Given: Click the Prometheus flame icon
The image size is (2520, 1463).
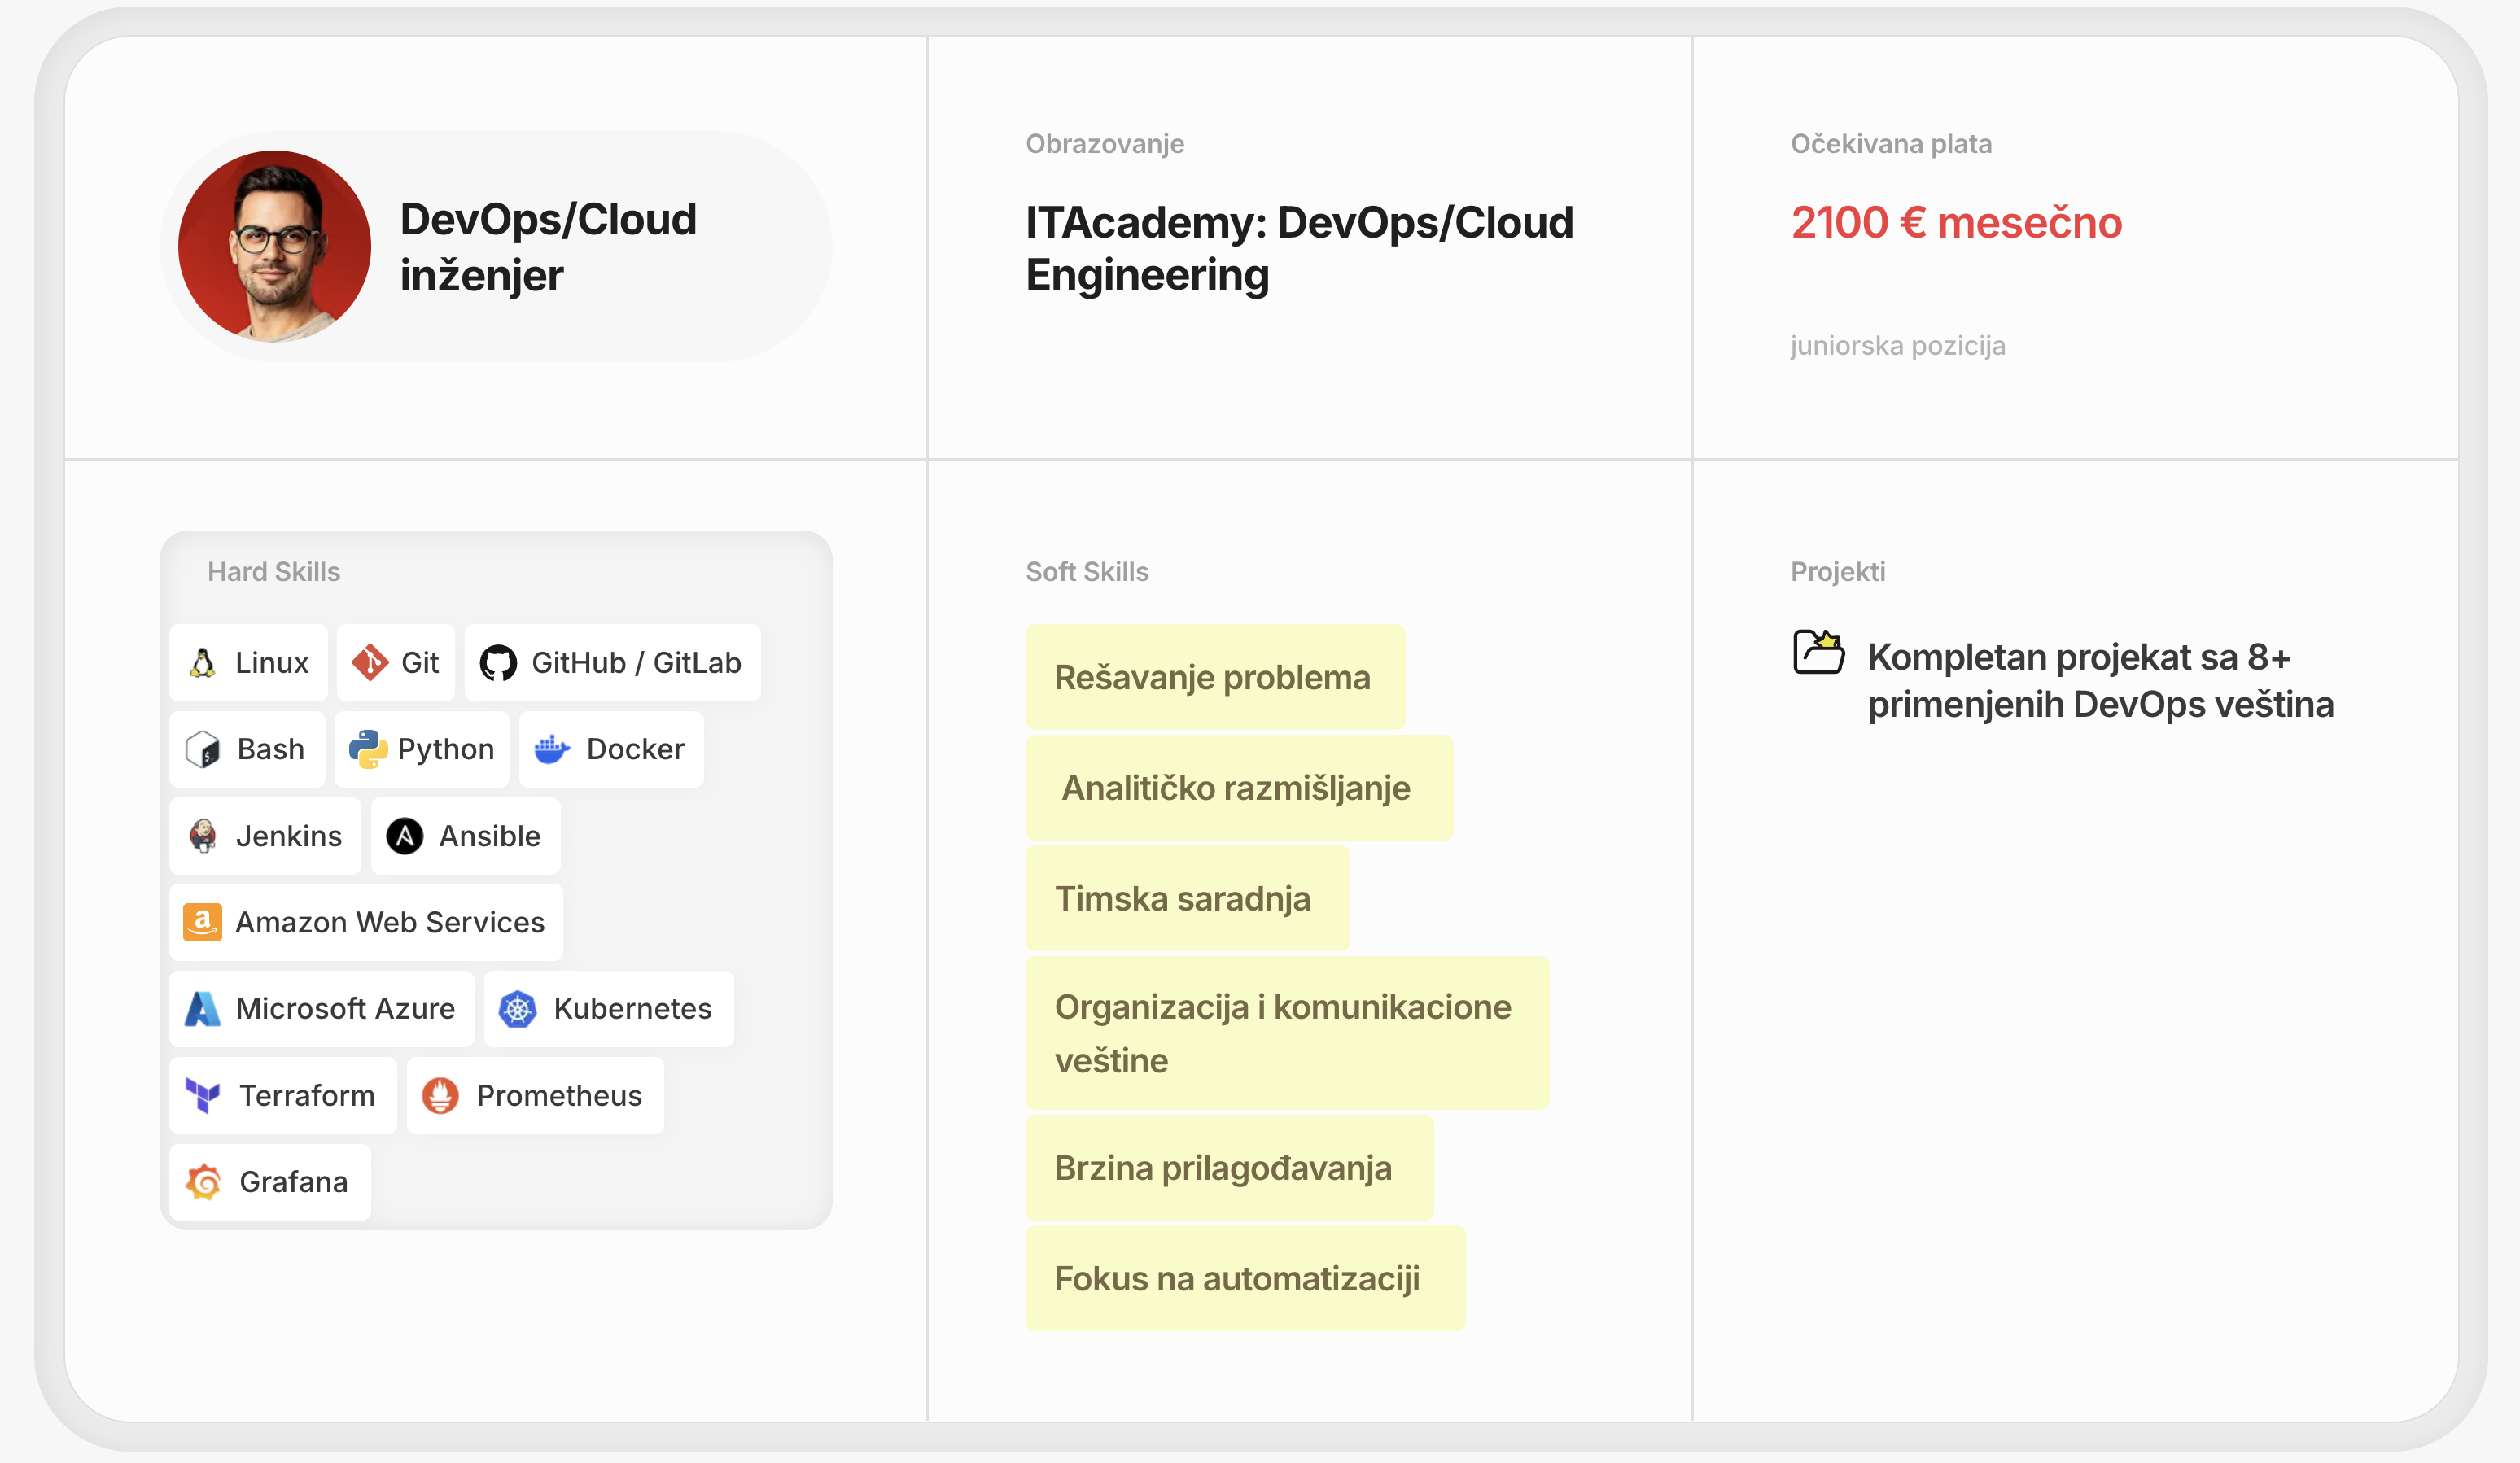Looking at the screenshot, I should click(440, 1096).
